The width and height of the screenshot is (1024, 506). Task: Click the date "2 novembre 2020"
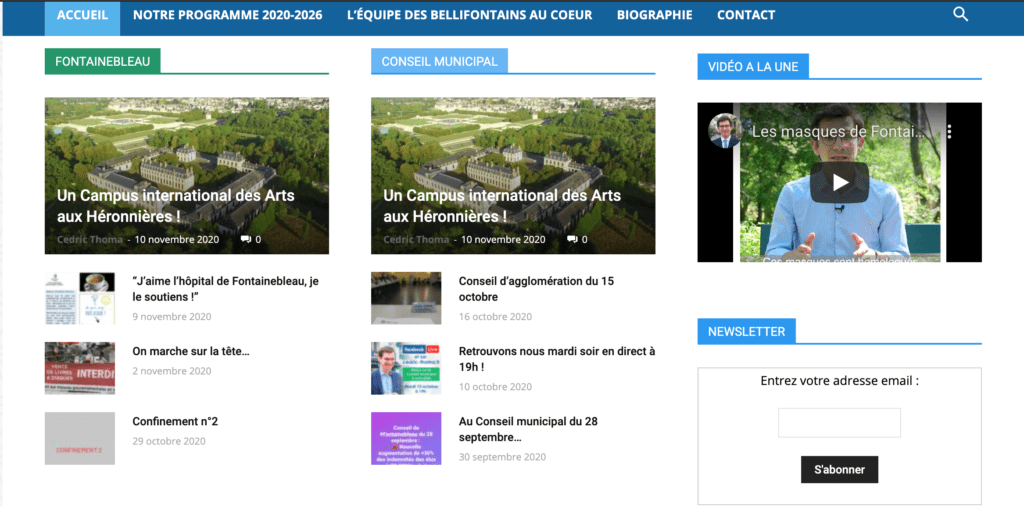point(172,371)
